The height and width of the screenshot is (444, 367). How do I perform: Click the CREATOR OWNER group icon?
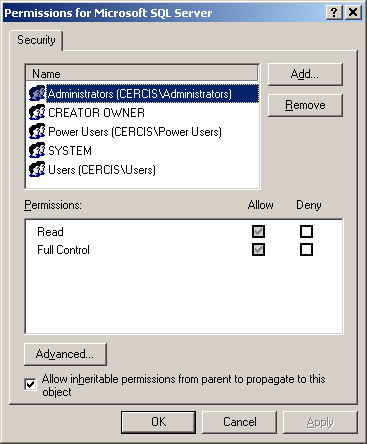coord(37,113)
